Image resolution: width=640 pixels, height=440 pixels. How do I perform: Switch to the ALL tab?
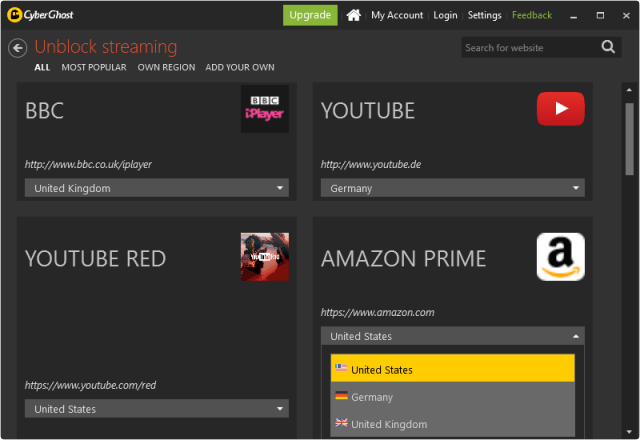click(42, 67)
